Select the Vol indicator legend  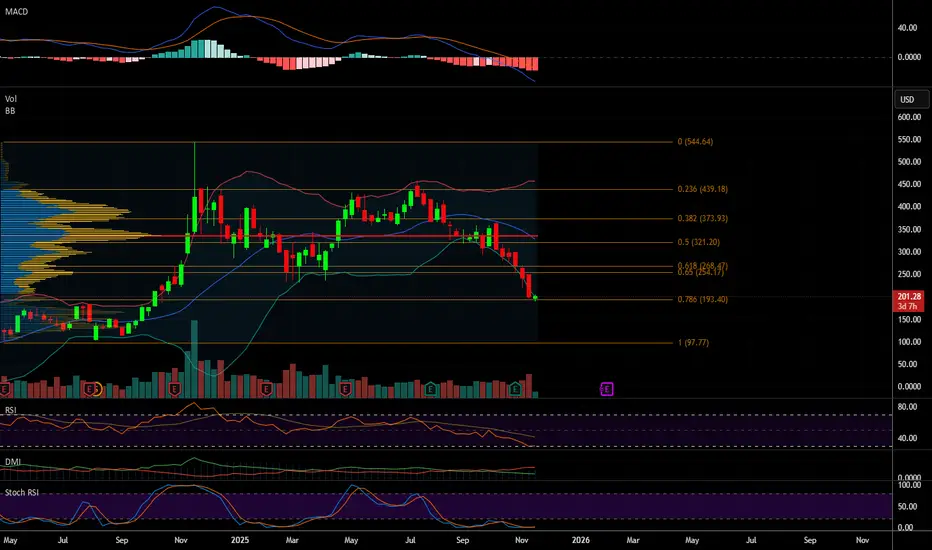[11, 99]
